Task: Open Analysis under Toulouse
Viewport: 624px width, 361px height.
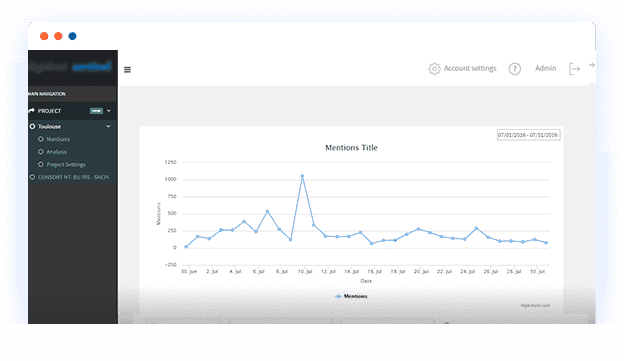Action: 57,152
